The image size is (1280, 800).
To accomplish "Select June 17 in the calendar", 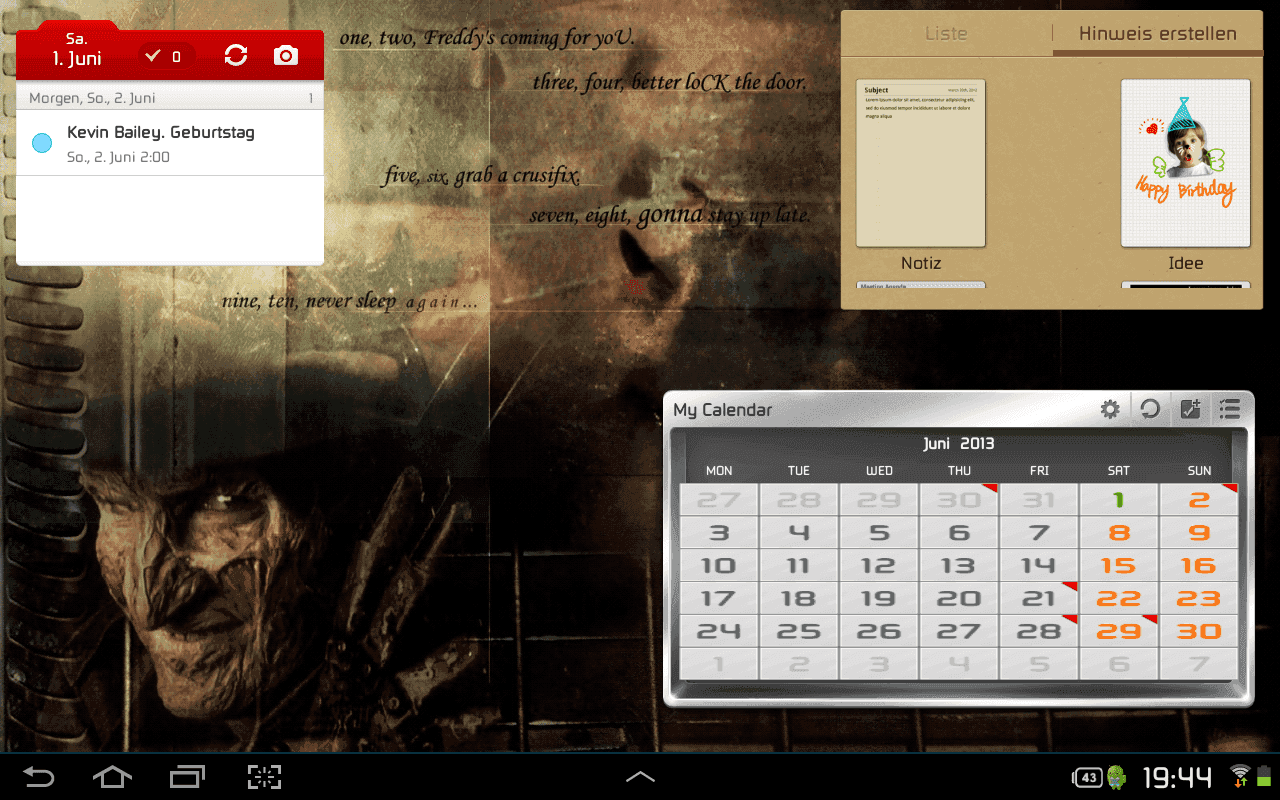I will click(719, 599).
